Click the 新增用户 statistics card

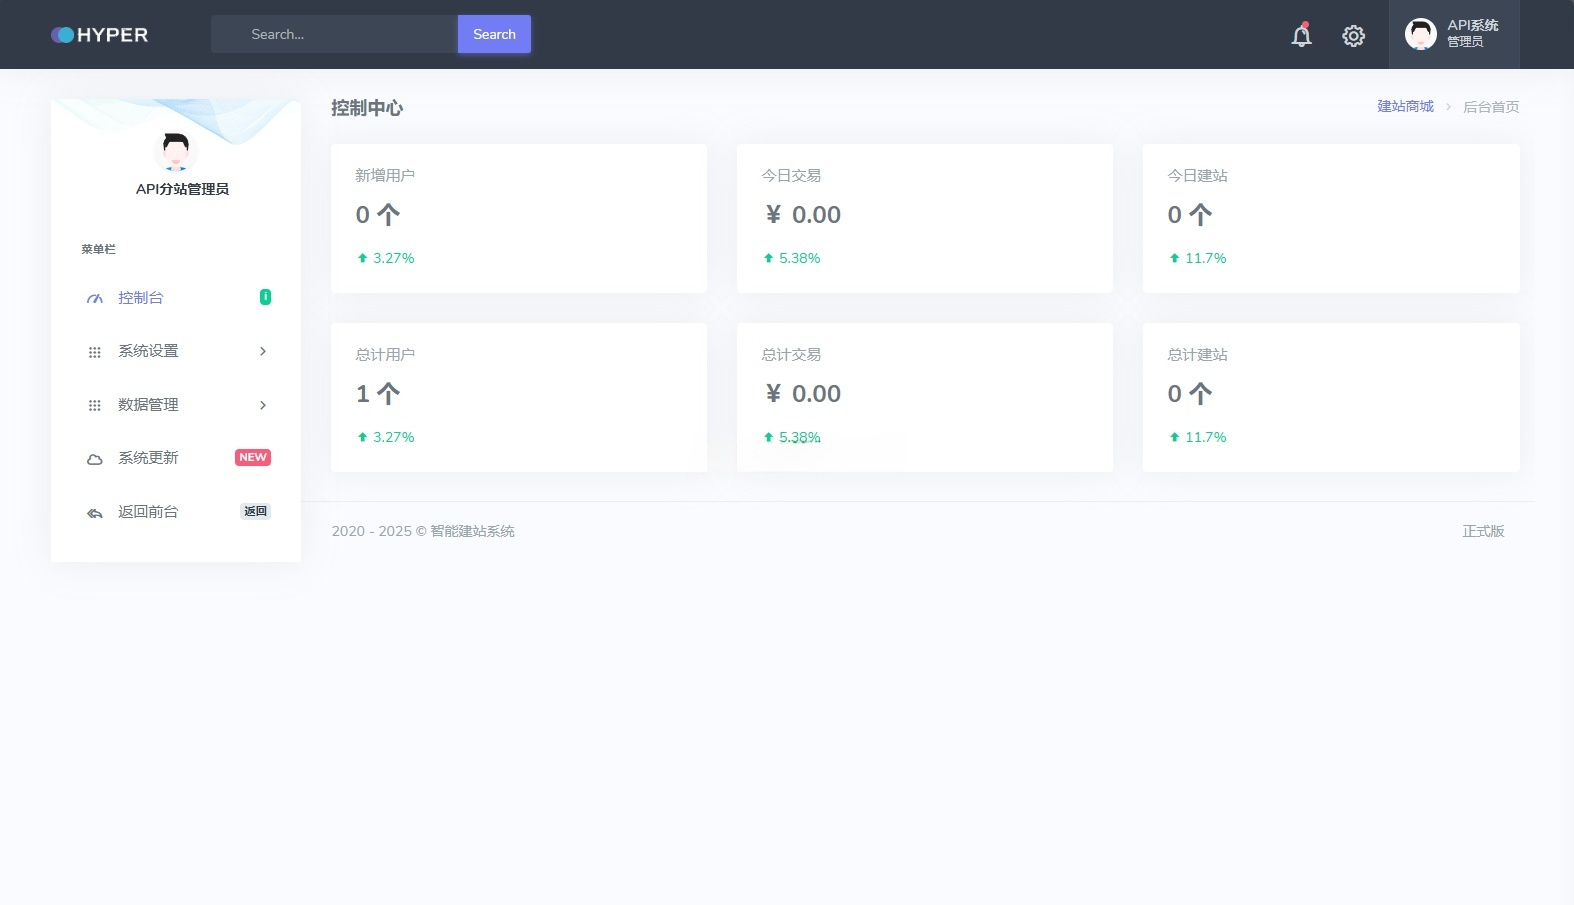click(x=518, y=218)
